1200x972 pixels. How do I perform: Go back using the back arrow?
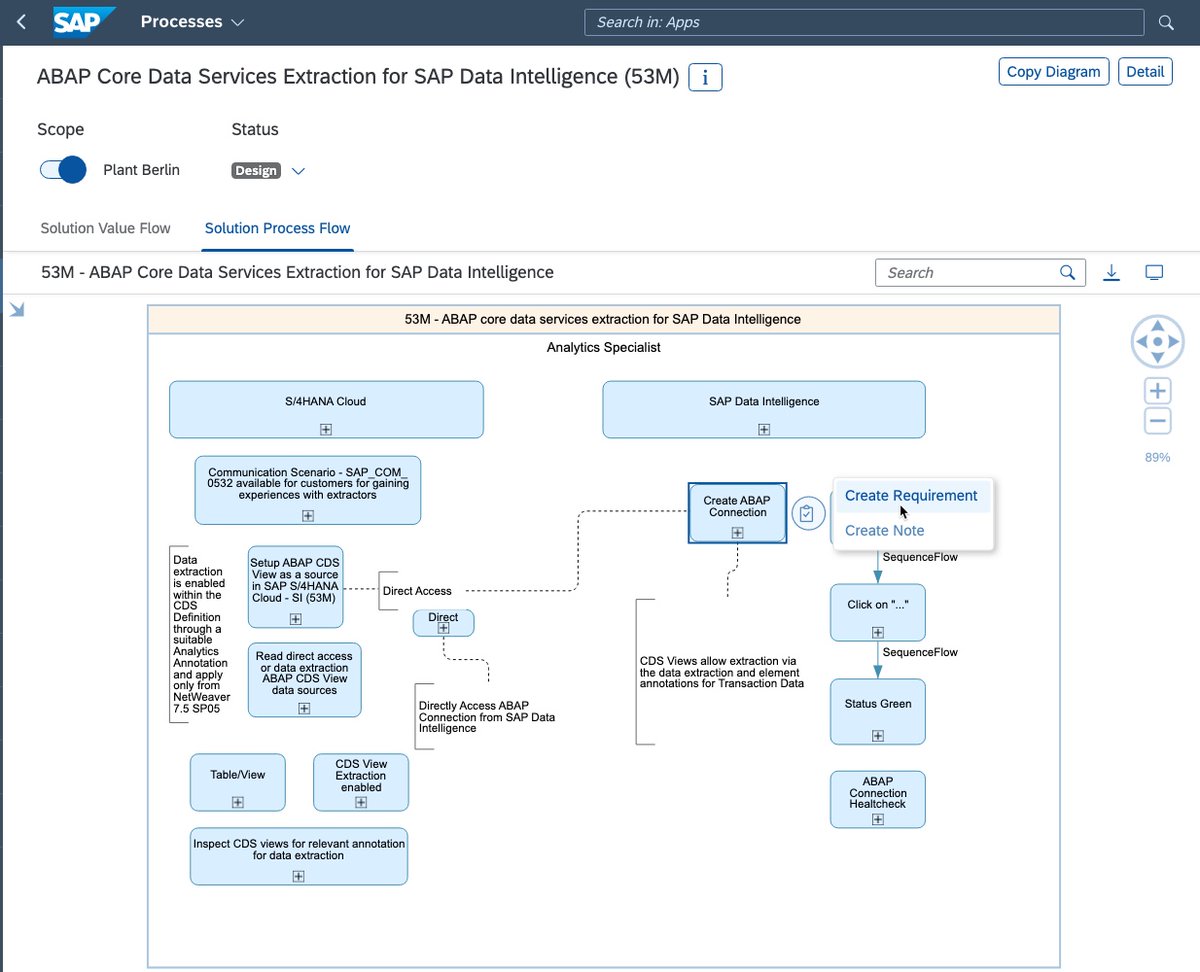(x=22, y=22)
